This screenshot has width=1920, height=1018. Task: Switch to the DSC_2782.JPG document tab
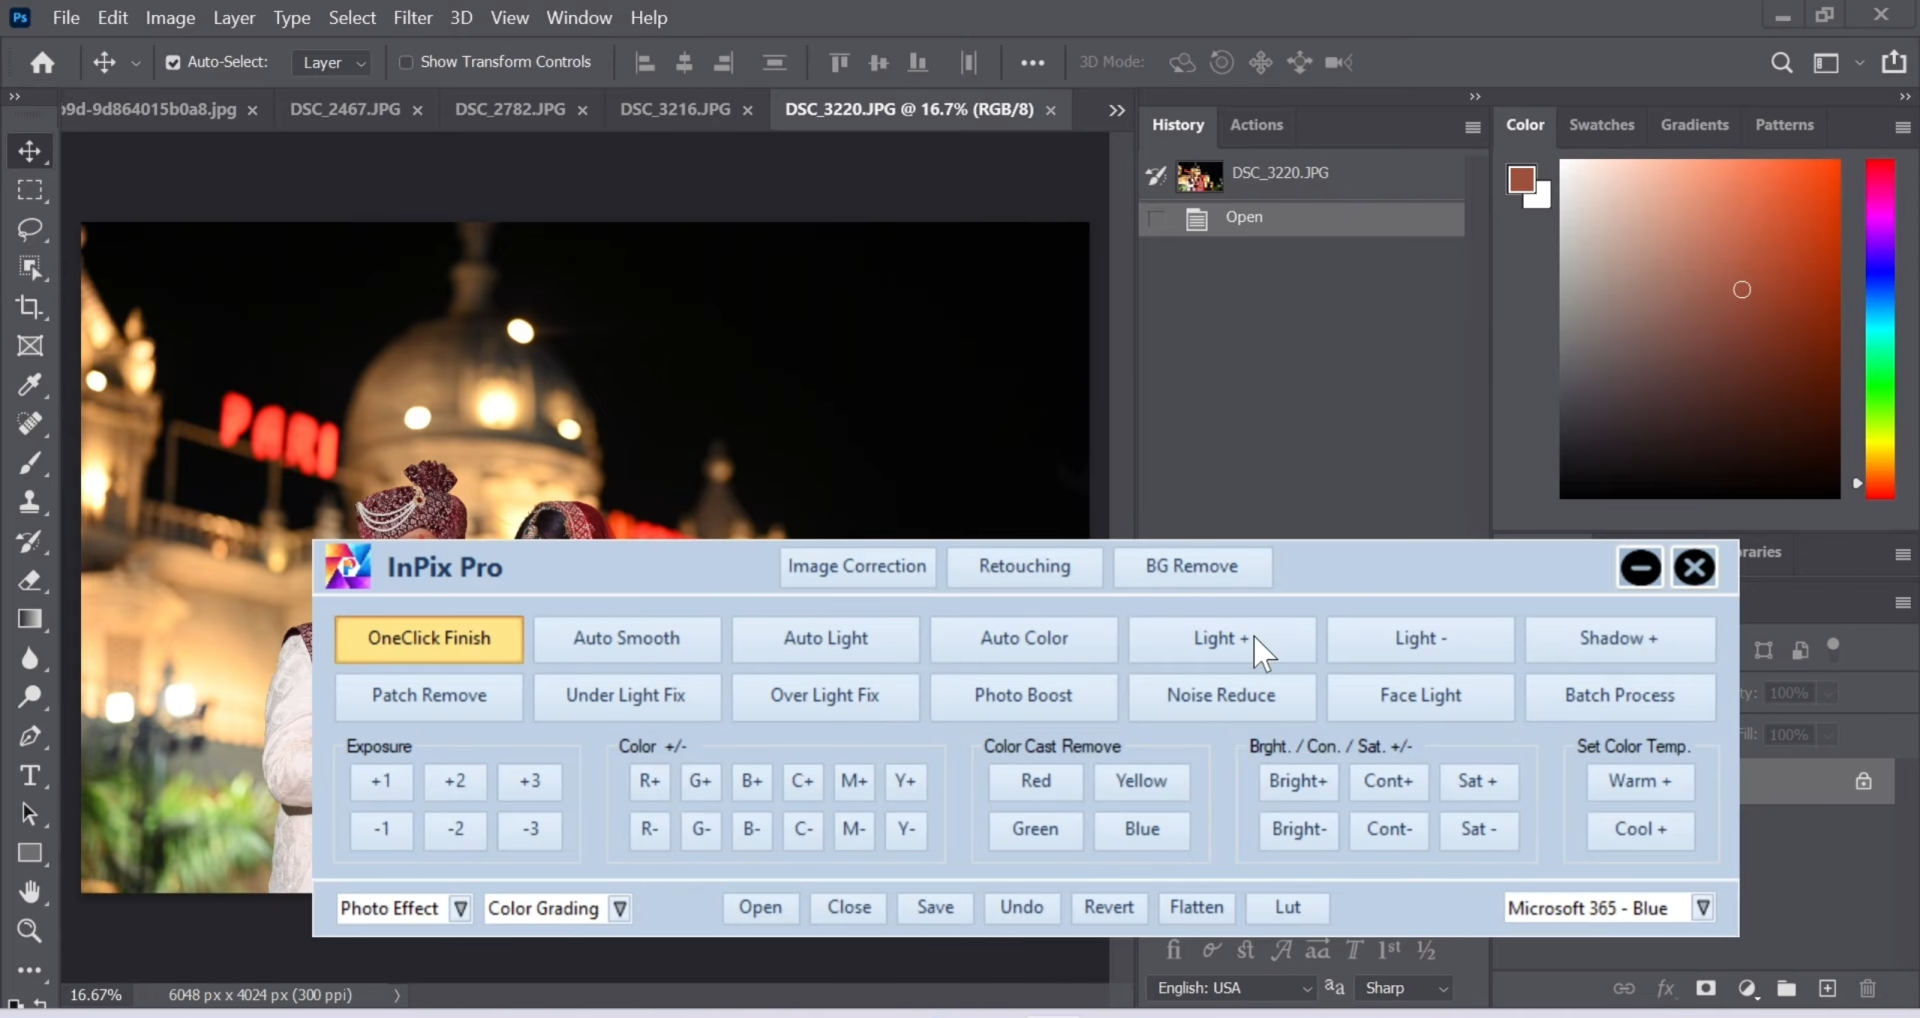[510, 109]
